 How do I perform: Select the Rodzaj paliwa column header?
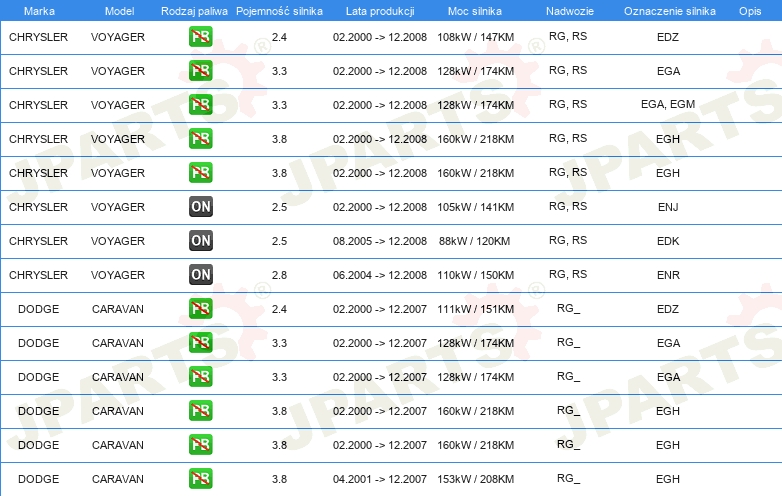[x=194, y=10]
